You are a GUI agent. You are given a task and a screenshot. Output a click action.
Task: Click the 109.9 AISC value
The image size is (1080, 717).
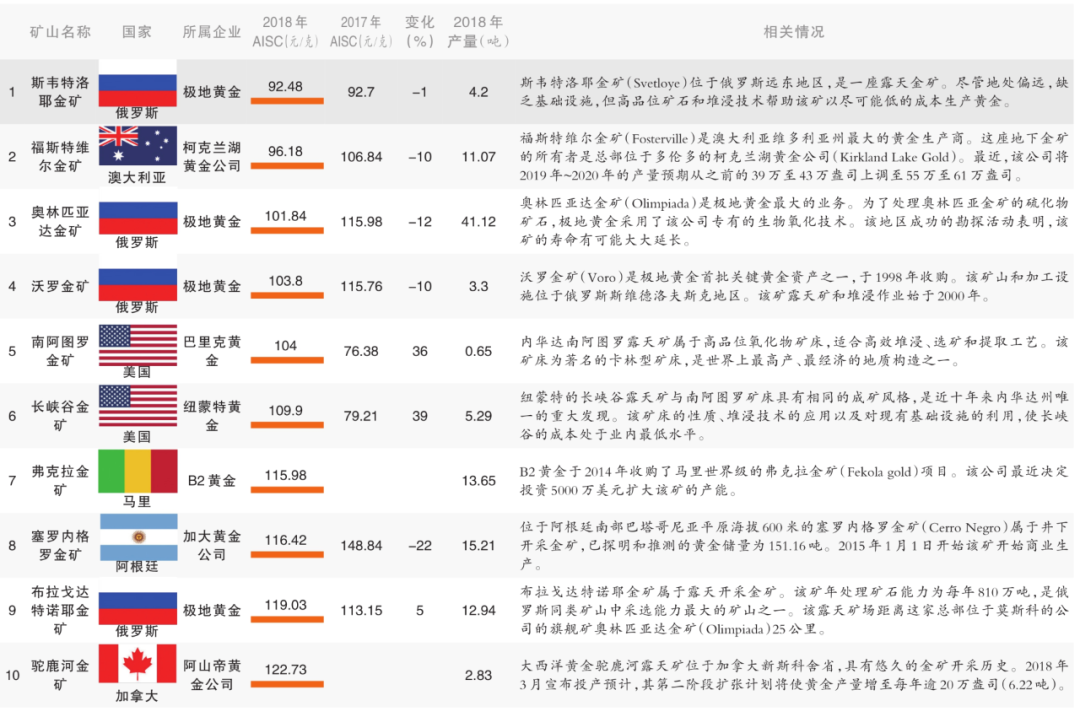coord(285,411)
